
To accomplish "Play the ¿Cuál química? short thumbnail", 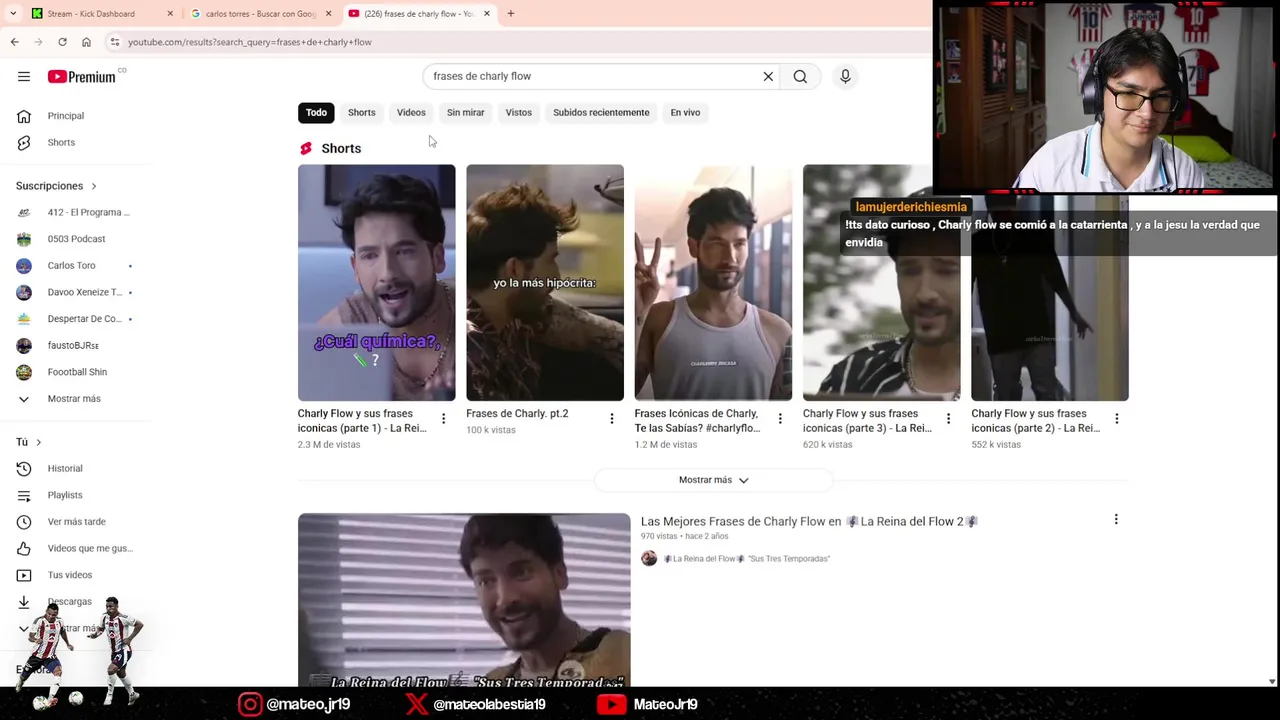I will [x=376, y=283].
